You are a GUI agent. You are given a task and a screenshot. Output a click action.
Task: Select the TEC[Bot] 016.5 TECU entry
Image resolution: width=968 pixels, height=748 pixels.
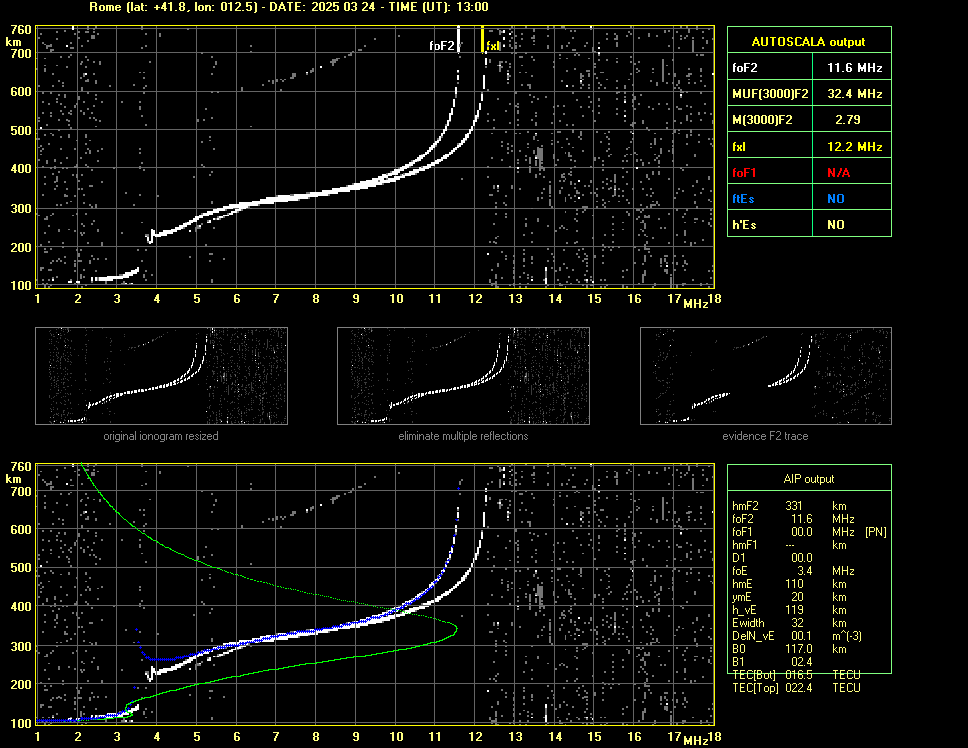tap(796, 675)
